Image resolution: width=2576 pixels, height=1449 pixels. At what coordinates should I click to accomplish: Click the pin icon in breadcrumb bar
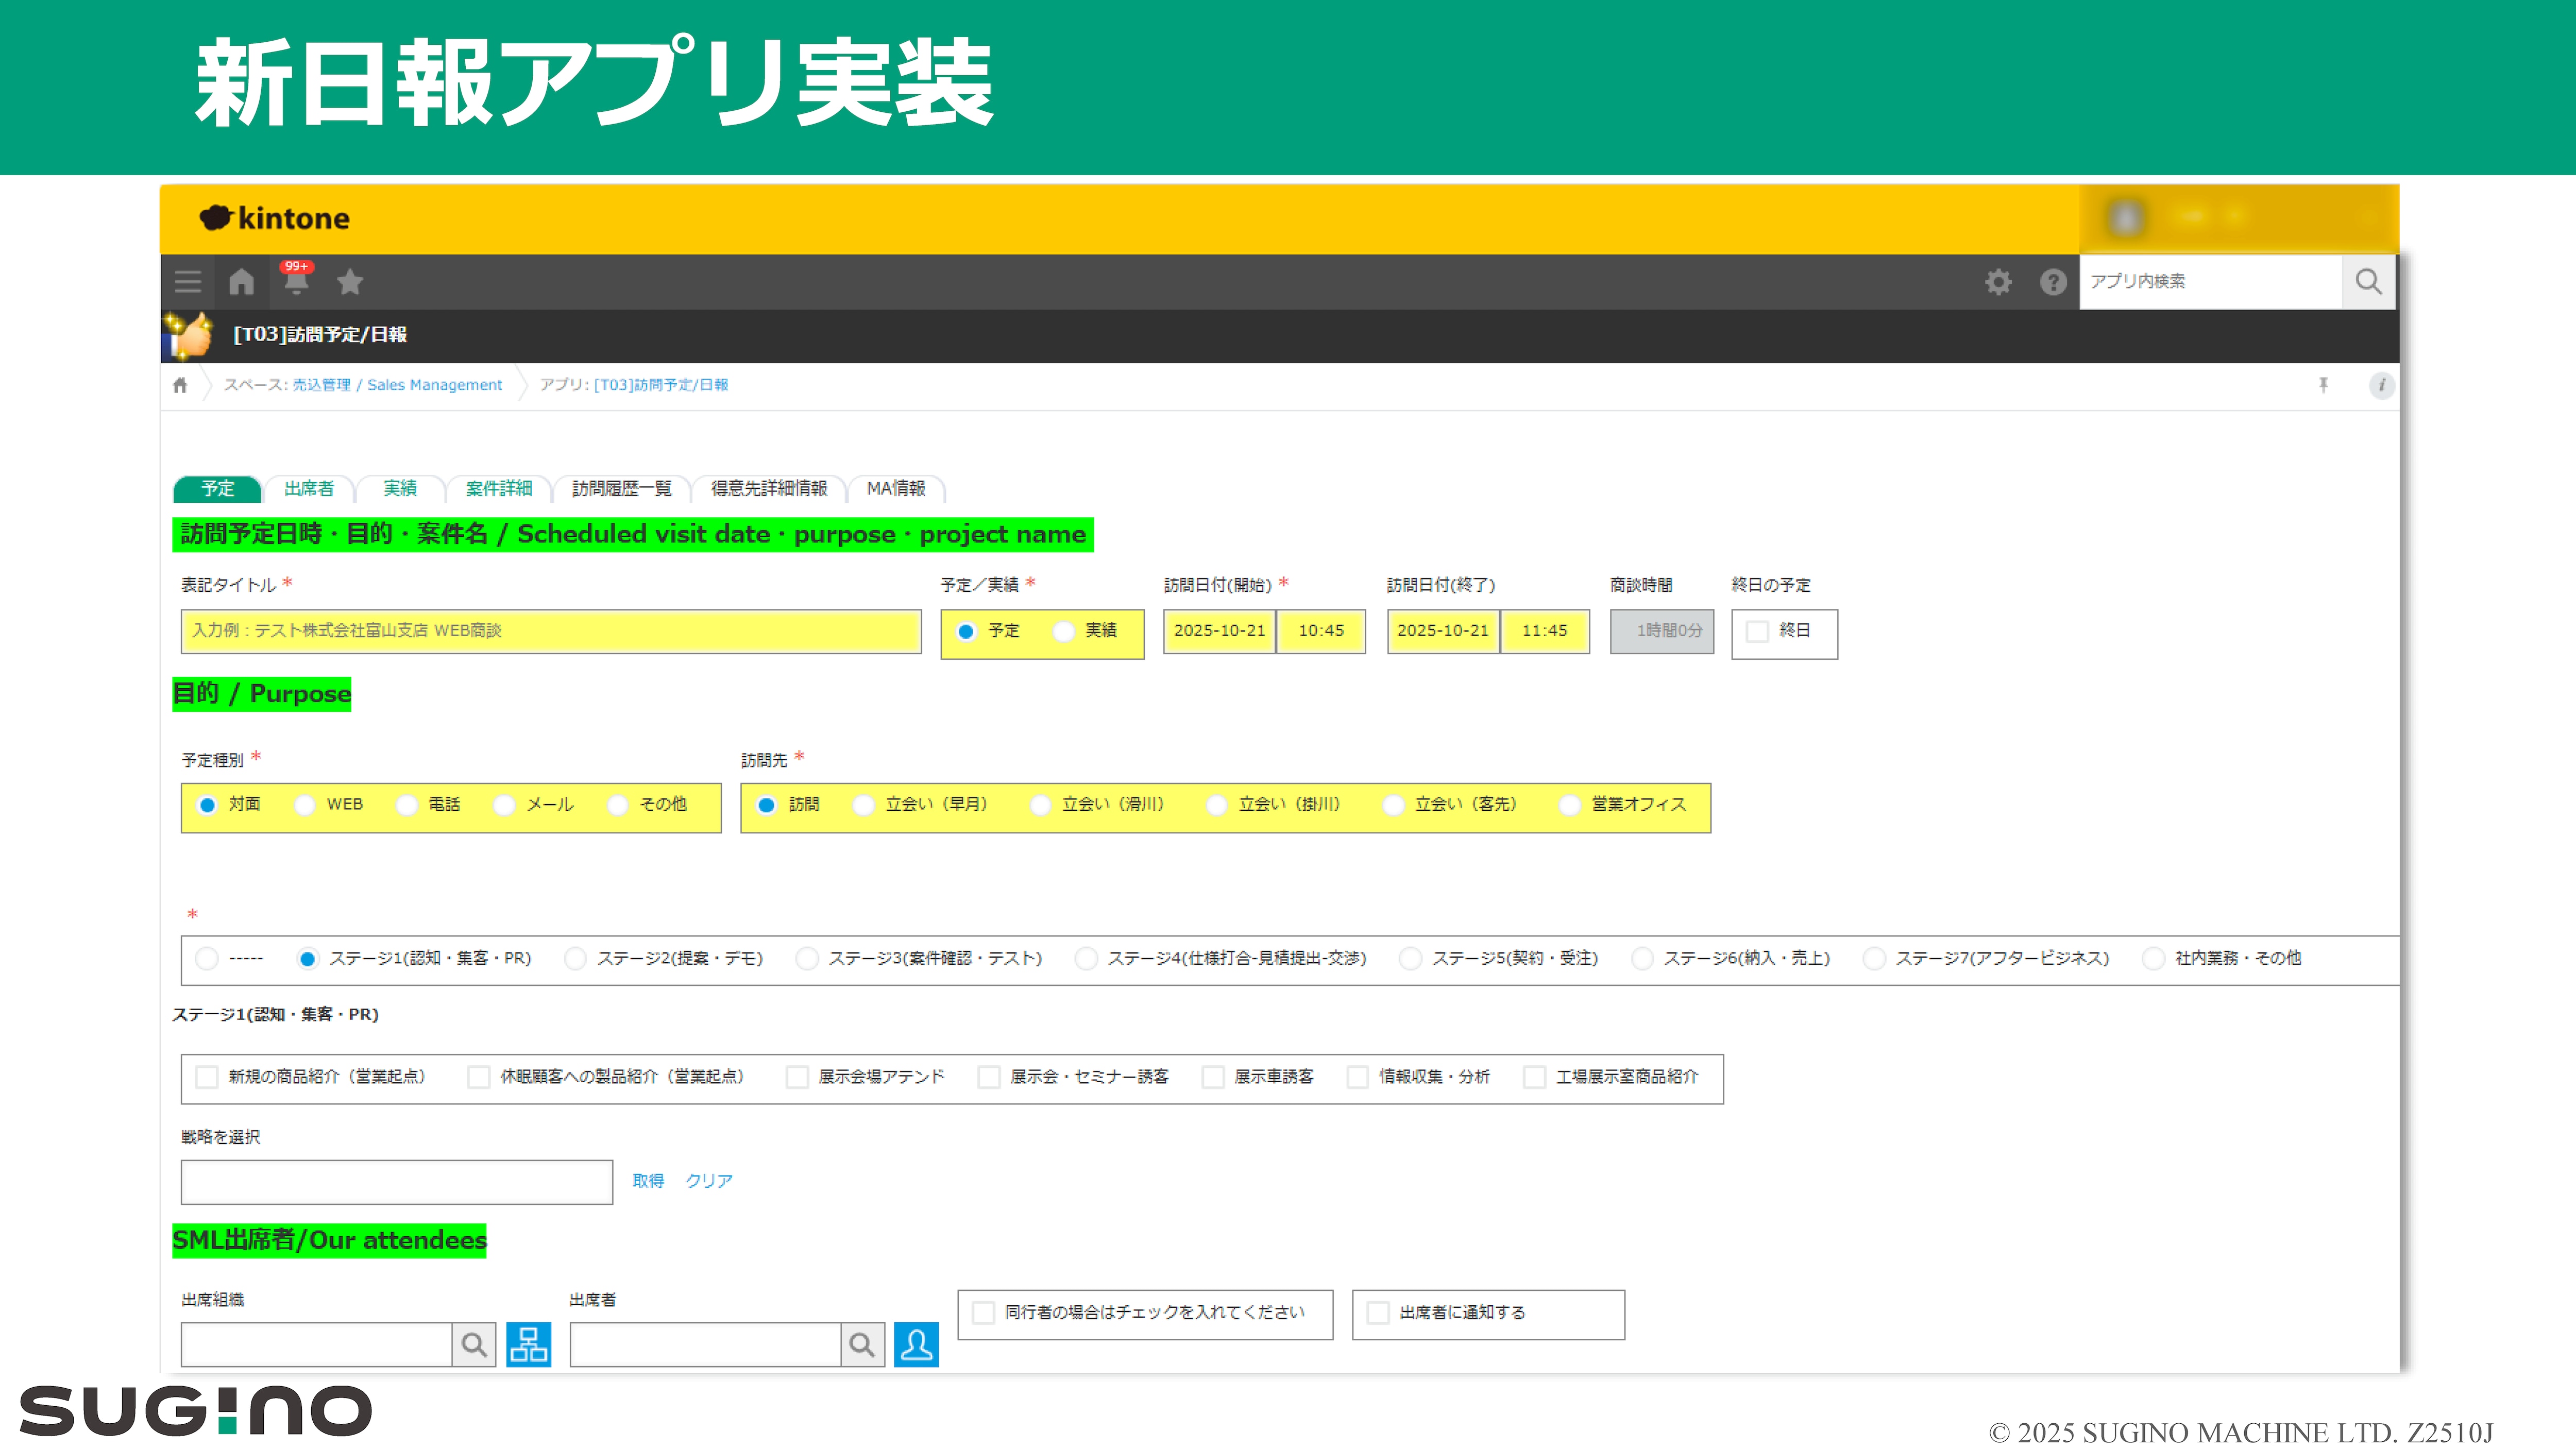coord(2323,385)
